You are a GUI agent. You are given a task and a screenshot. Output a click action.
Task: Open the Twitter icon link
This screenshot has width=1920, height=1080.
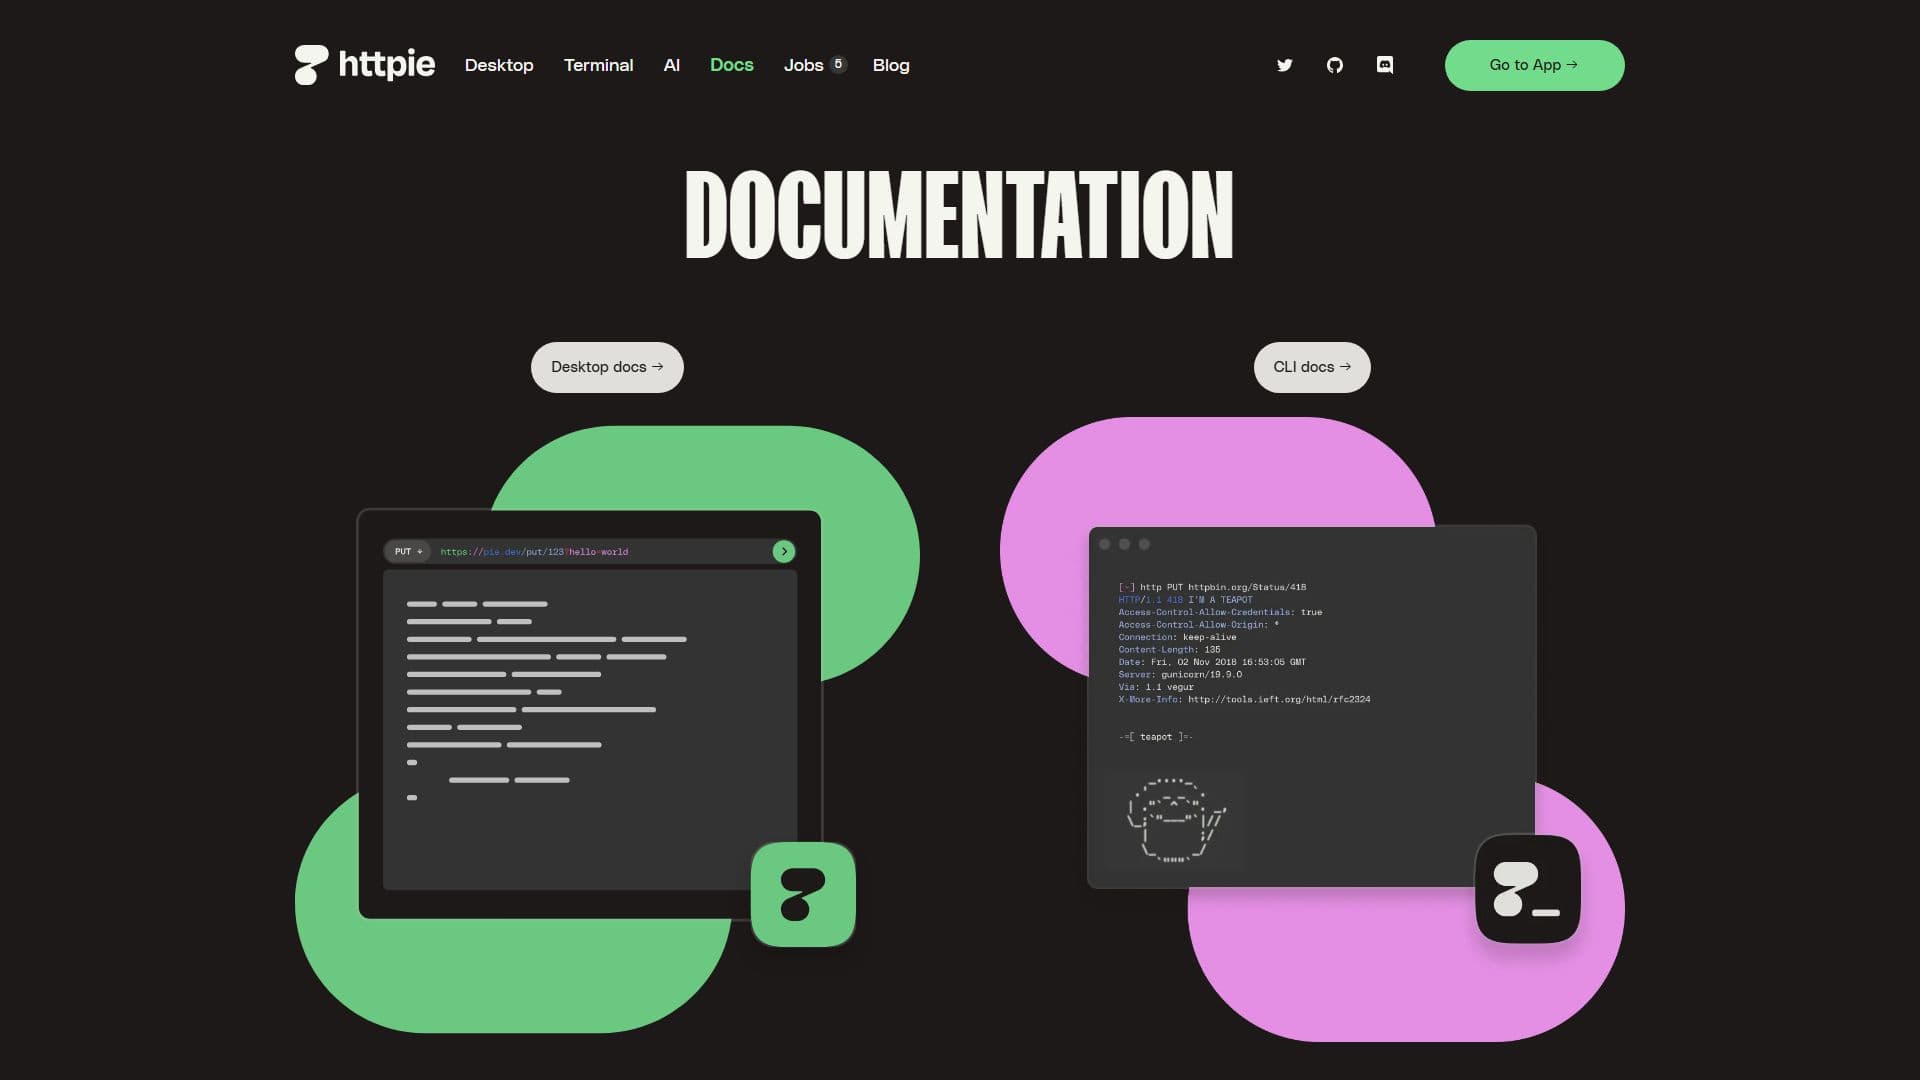[x=1285, y=65]
